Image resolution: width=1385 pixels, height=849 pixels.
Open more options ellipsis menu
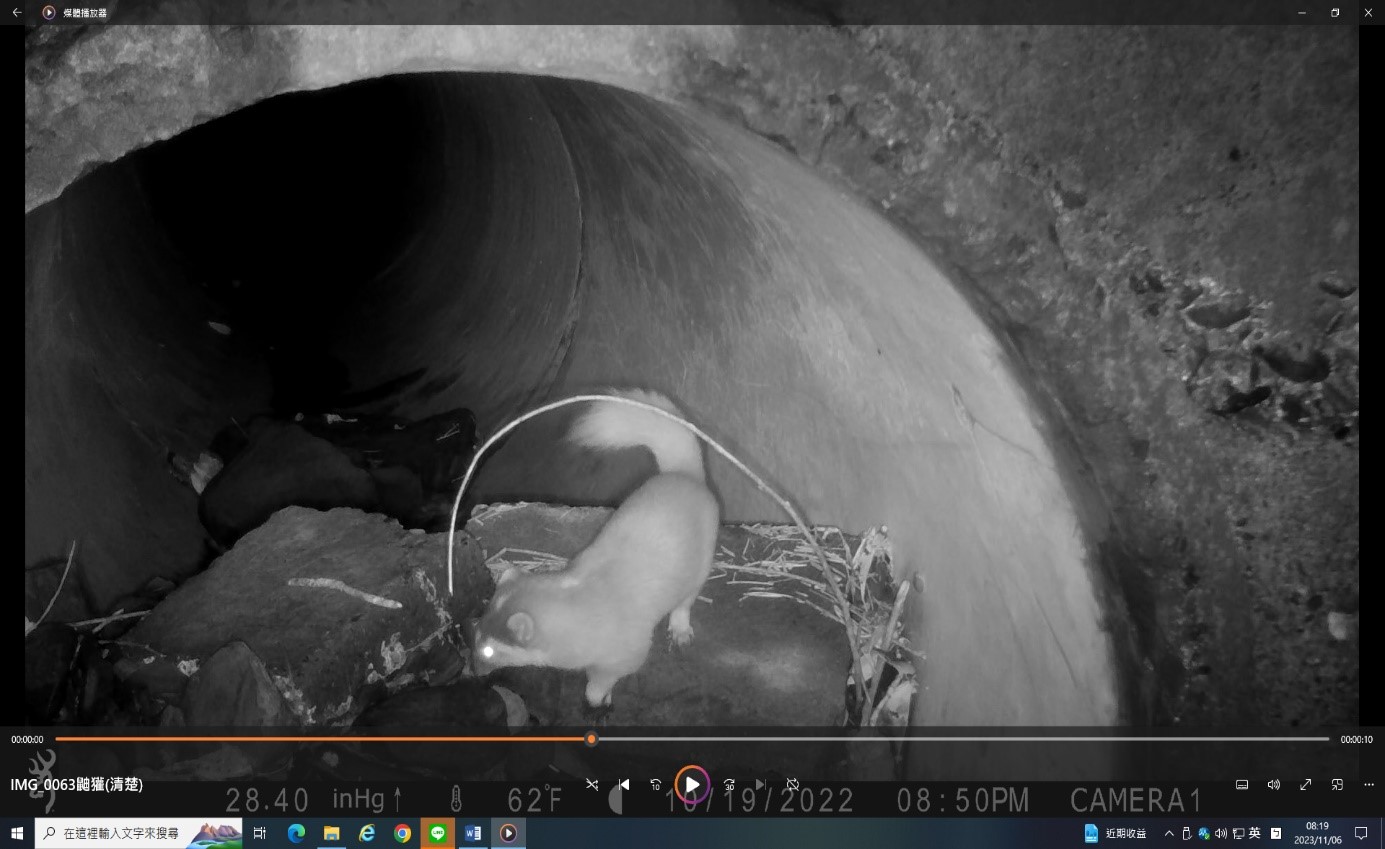[x=1369, y=785]
